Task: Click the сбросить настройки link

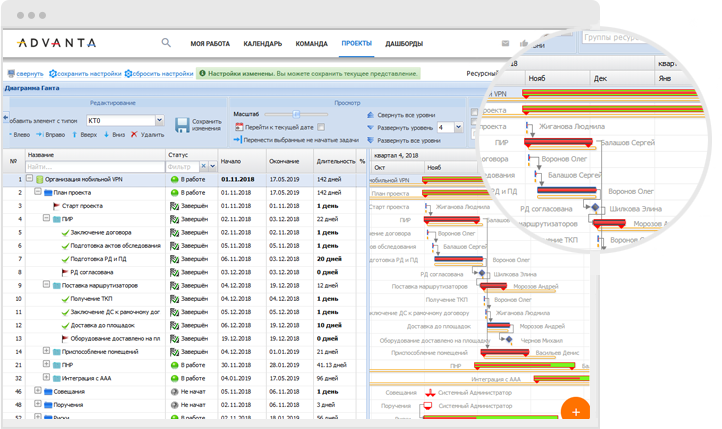Action: pyautogui.click(x=163, y=74)
